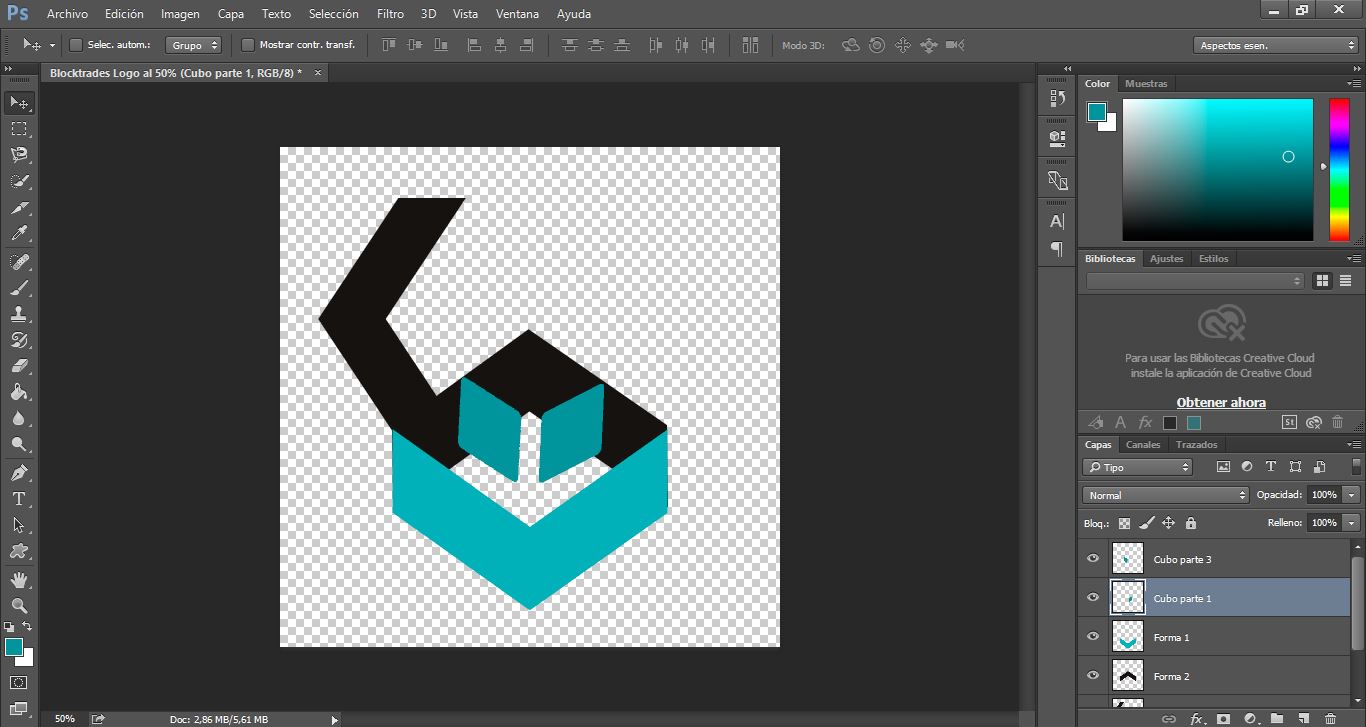
Task: Create a new group folder
Action: pyautogui.click(x=1277, y=718)
